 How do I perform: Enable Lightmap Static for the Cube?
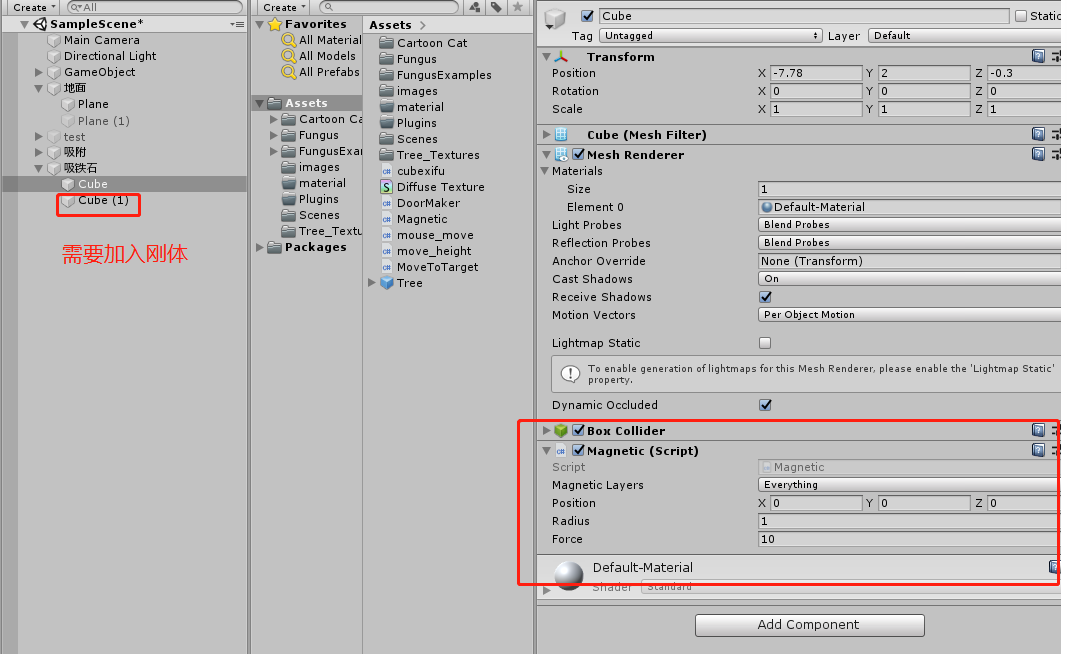(x=765, y=342)
